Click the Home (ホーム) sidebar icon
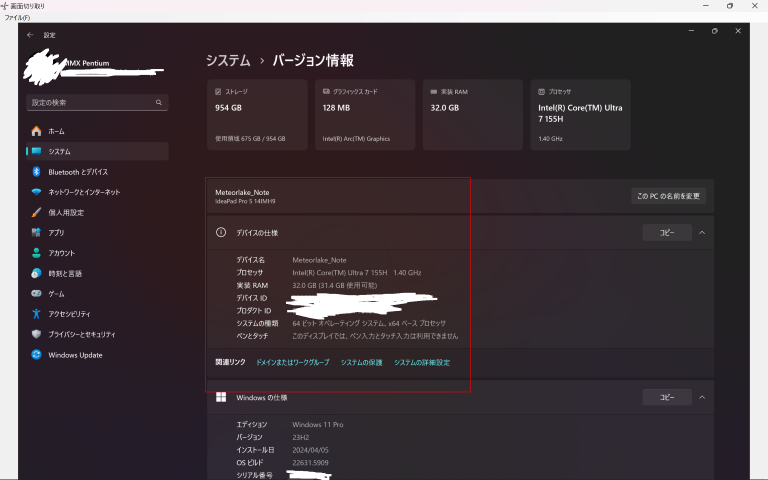This screenshot has width=768, height=480. [x=37, y=131]
